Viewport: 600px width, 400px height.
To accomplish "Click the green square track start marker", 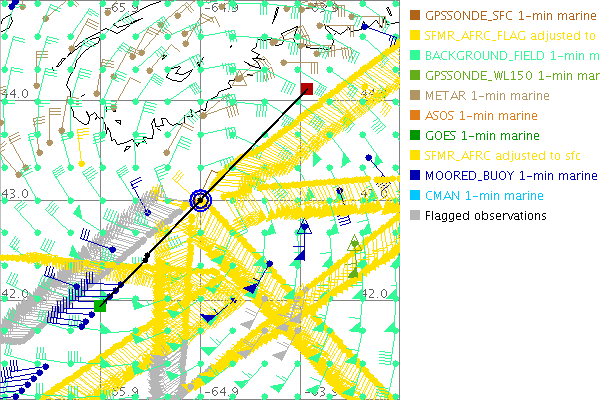I will tap(99, 305).
